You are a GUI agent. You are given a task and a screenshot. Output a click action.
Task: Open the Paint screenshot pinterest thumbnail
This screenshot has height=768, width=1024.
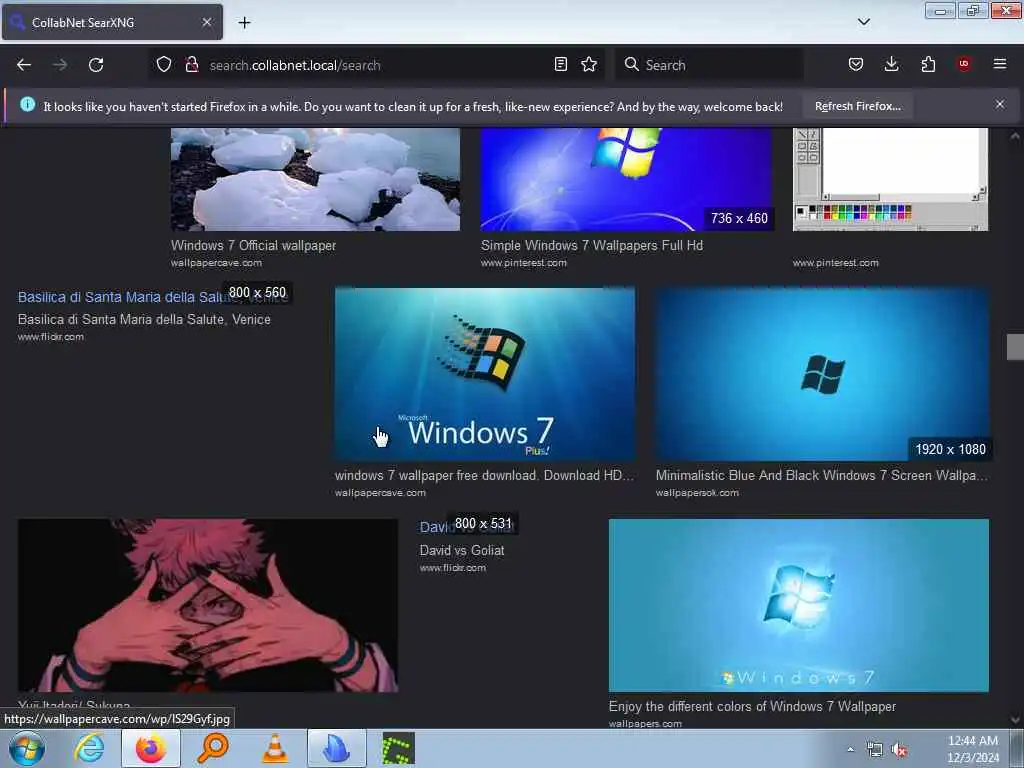tap(890, 179)
